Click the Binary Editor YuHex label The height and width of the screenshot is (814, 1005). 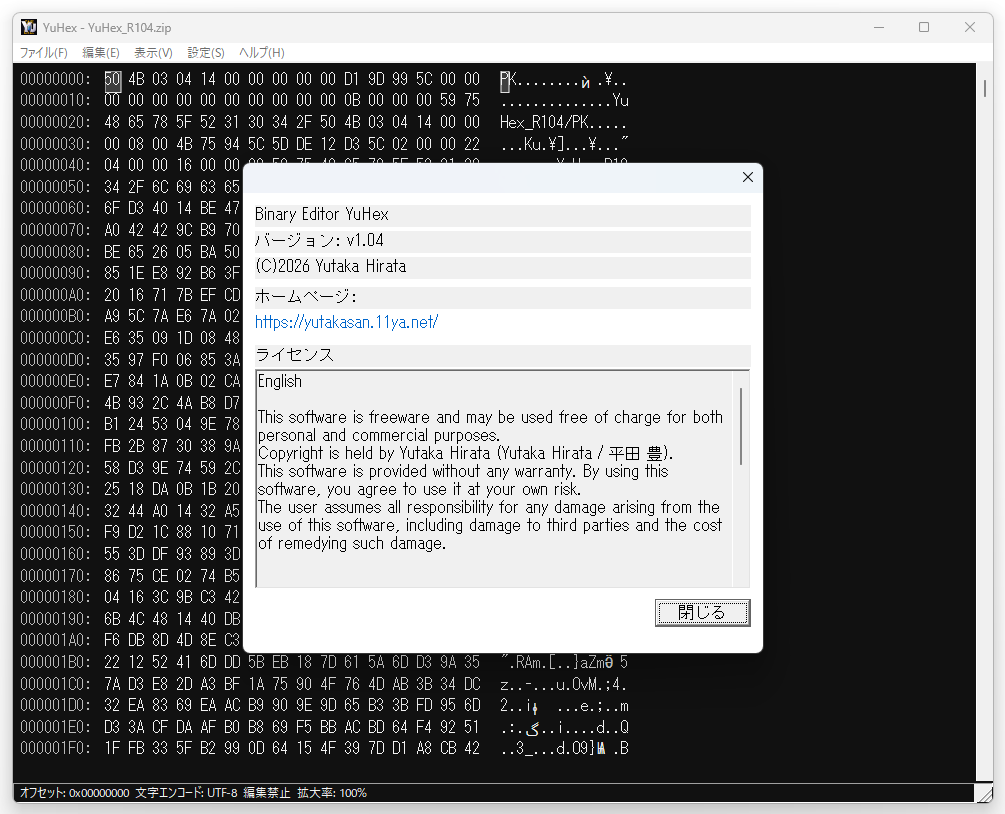coord(322,214)
